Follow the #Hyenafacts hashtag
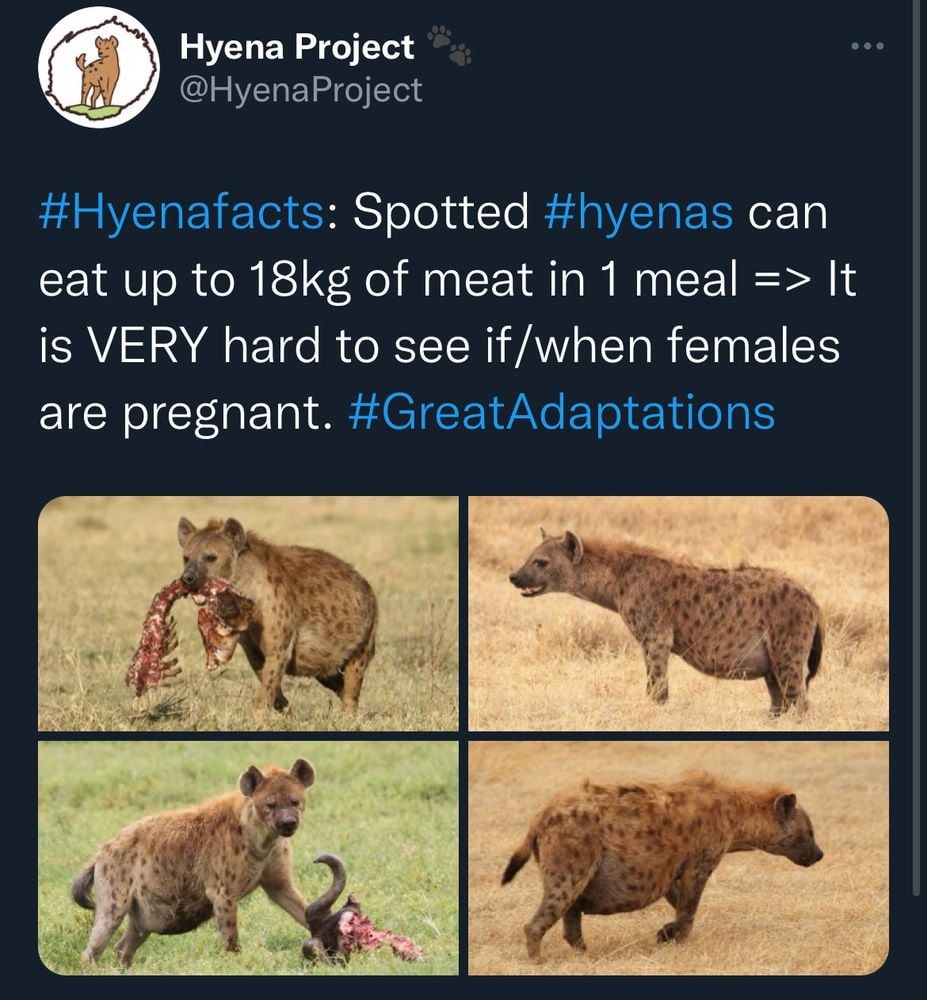This screenshot has width=927, height=1000. point(181,212)
